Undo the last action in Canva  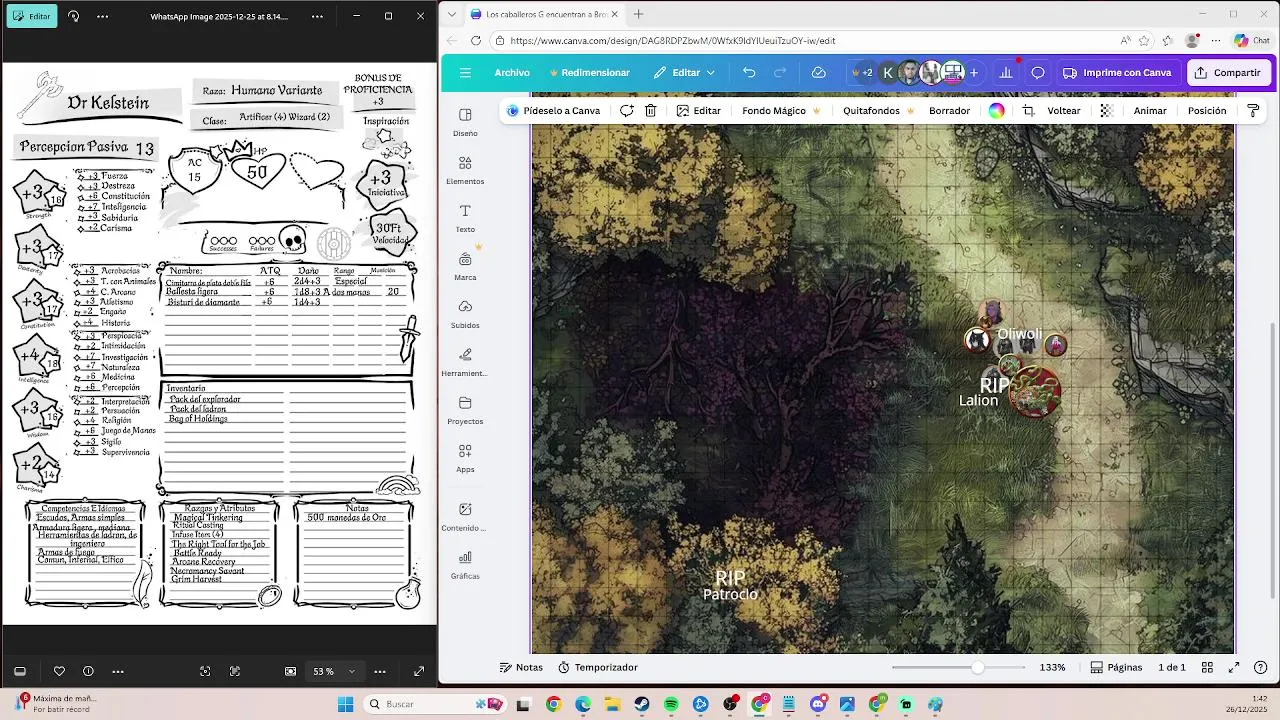(x=749, y=73)
